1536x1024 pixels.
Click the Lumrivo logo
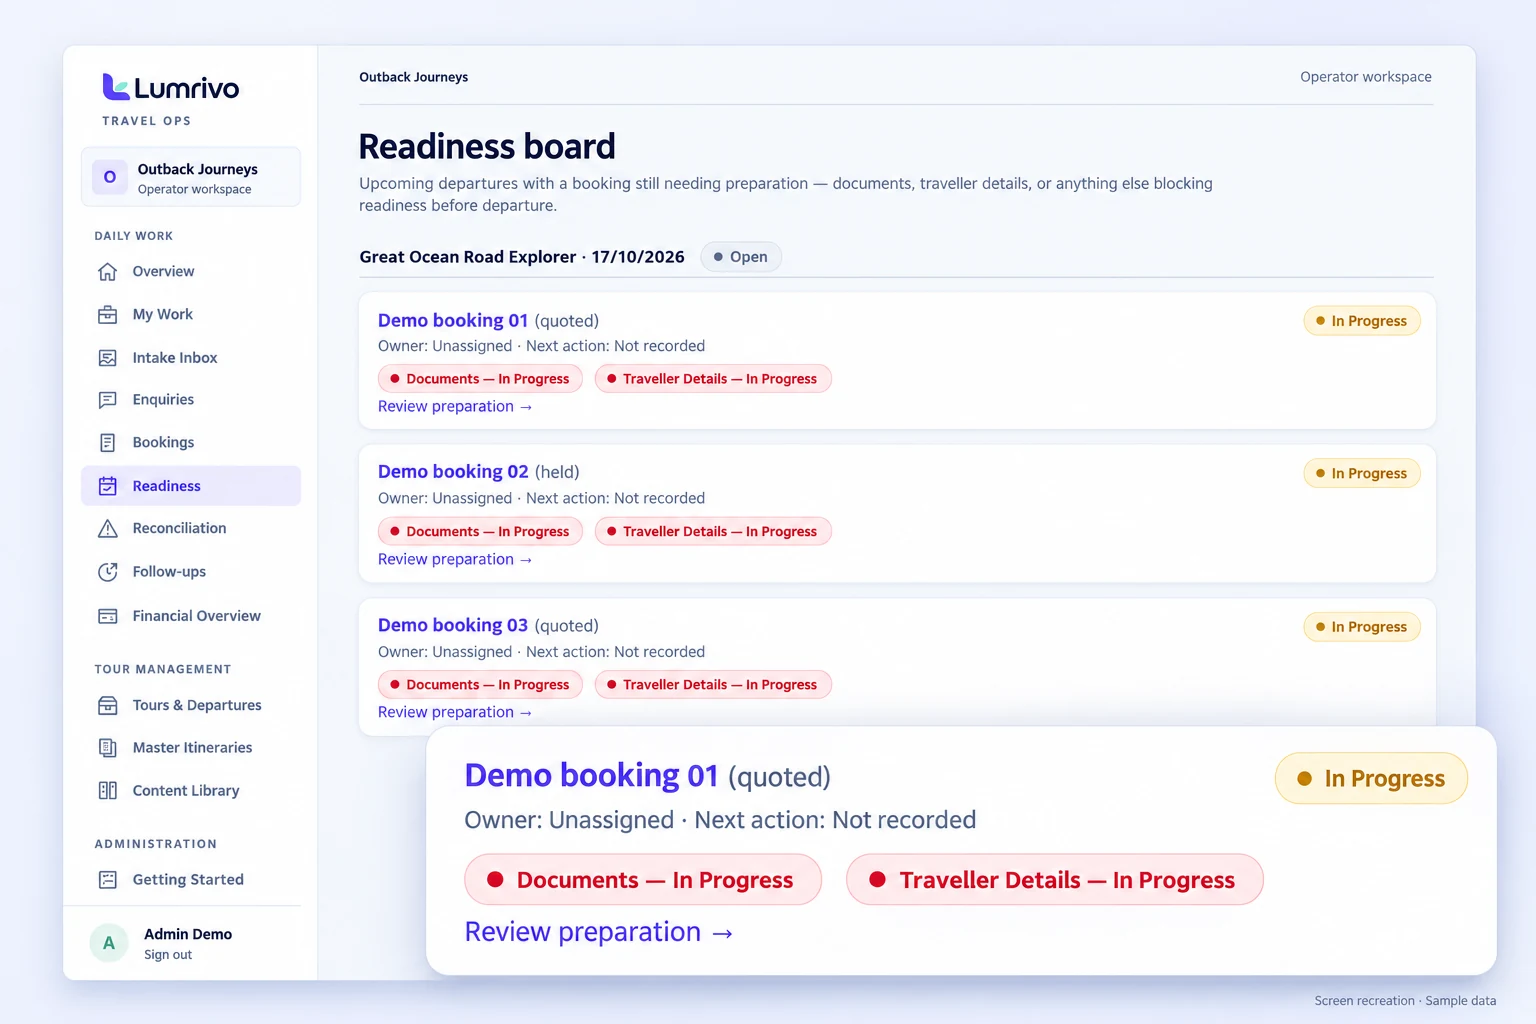click(171, 88)
